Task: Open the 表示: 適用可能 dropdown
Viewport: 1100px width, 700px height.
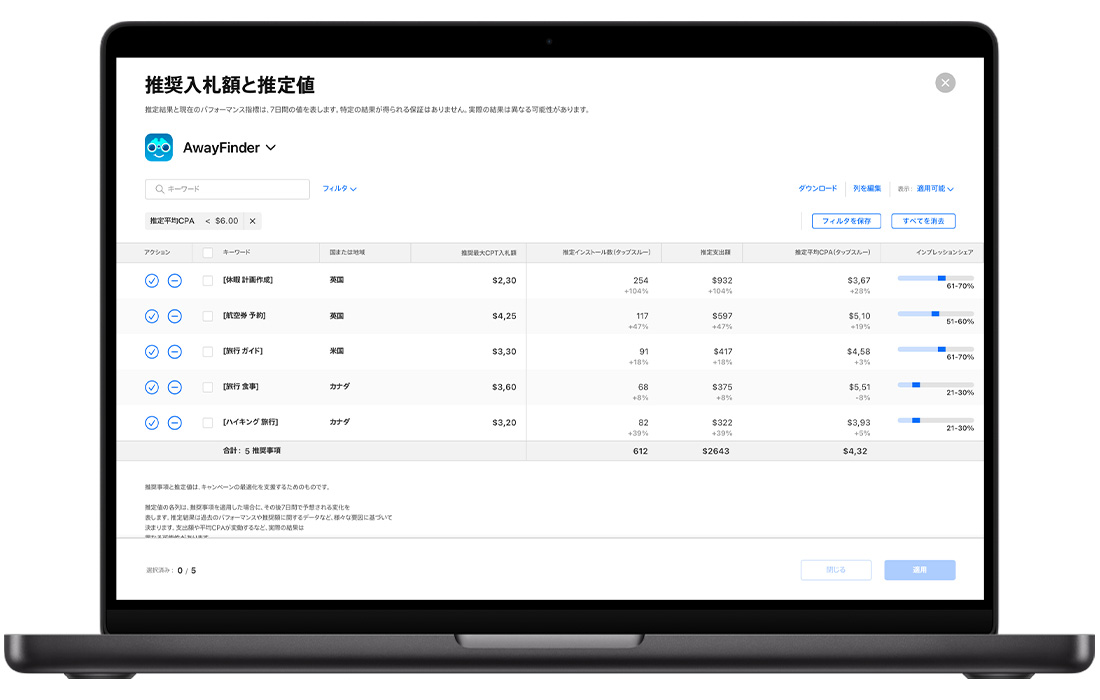Action: [935, 189]
